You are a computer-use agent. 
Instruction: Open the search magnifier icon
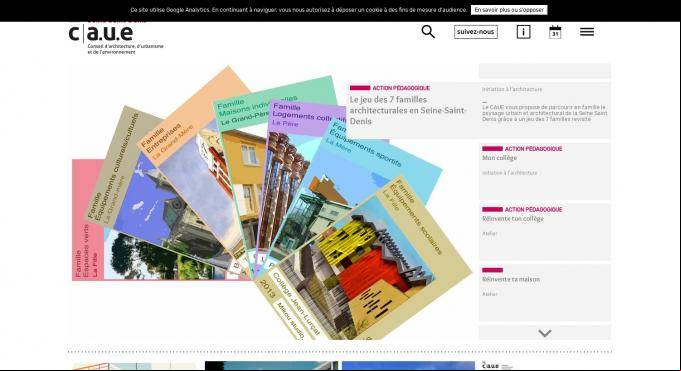pos(428,32)
